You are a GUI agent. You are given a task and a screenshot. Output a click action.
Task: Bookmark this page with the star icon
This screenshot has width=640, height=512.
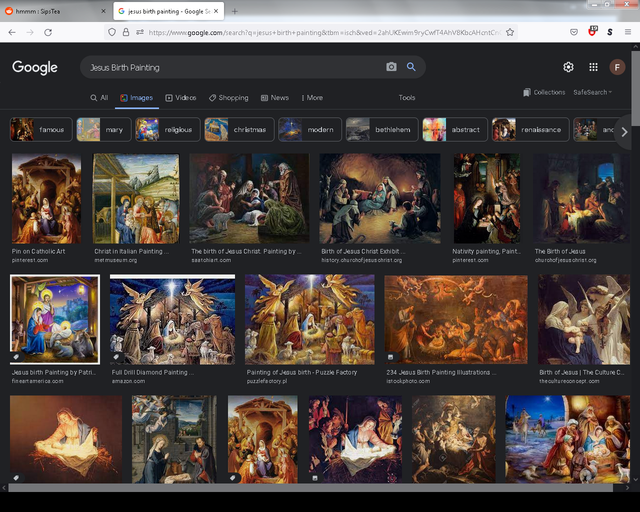pos(510,32)
